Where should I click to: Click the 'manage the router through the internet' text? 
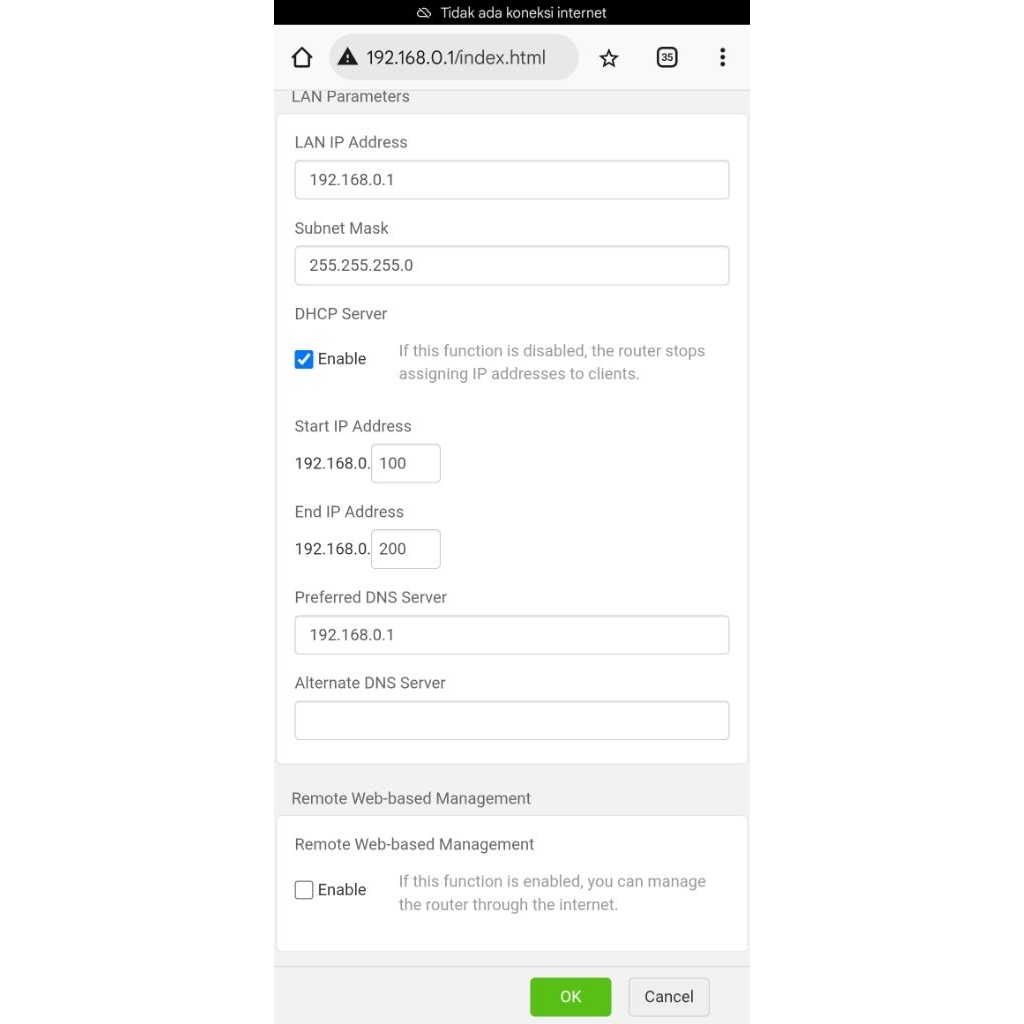coord(551,893)
